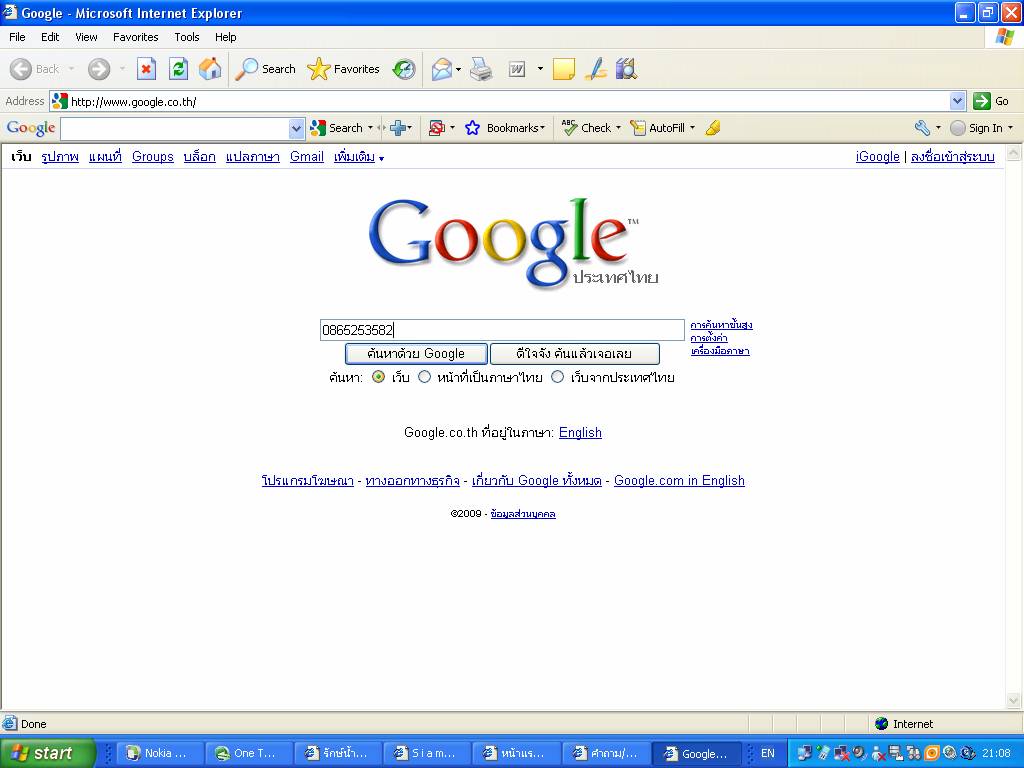Switch to One T... taskbar window
Screen dimensions: 1024x768
[247, 753]
